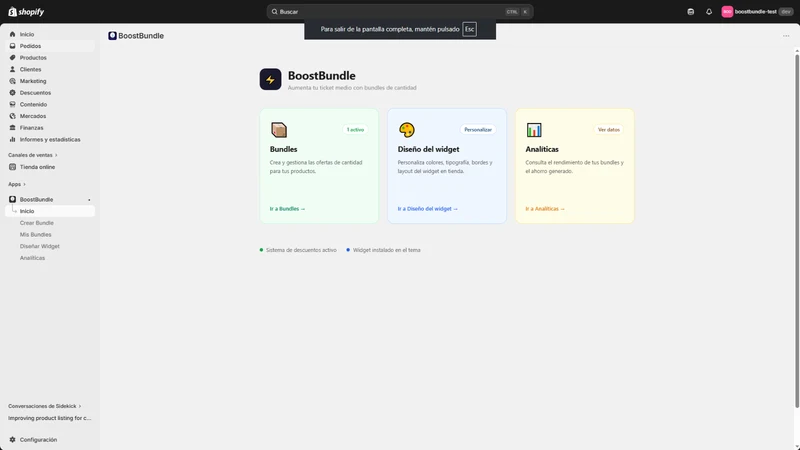This screenshot has width=800, height=450.
Task: Click the dev badge next to account name
Action: (x=786, y=12)
